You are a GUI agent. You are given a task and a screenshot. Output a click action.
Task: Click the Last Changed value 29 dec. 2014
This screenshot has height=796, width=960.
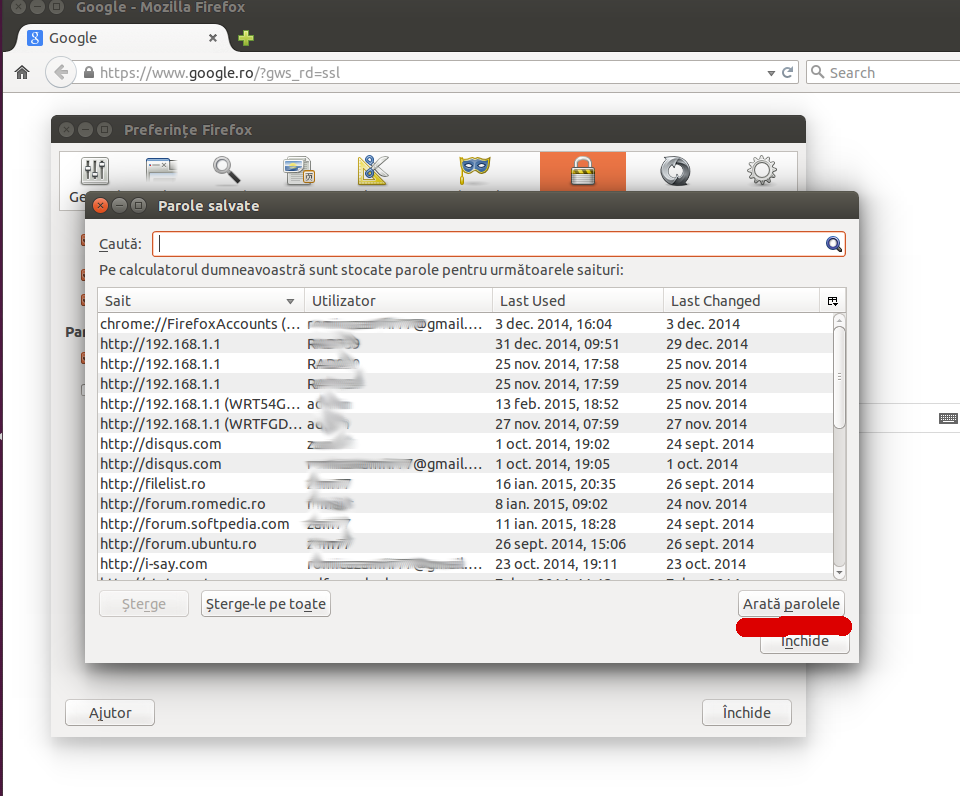tap(707, 344)
